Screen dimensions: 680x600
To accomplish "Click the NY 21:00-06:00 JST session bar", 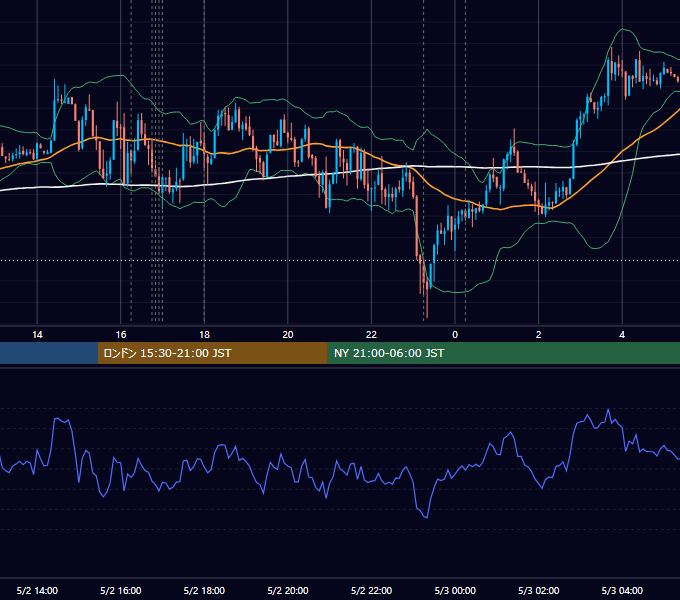I will [x=503, y=353].
